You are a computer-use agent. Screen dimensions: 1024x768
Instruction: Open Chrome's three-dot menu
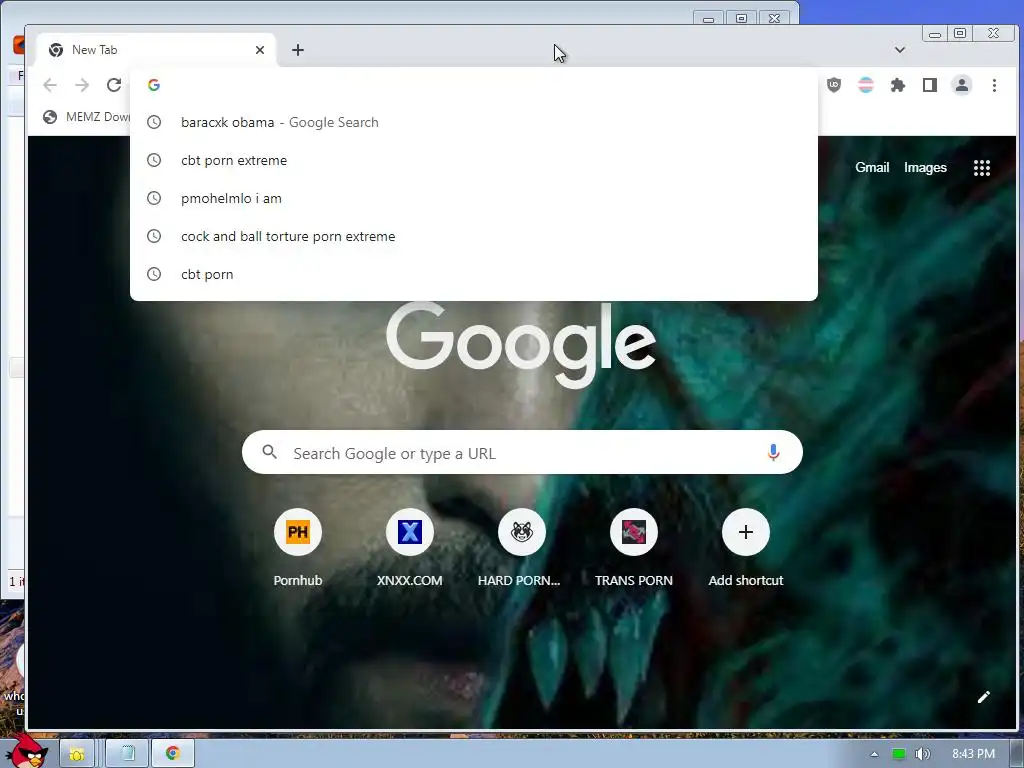[x=994, y=85]
